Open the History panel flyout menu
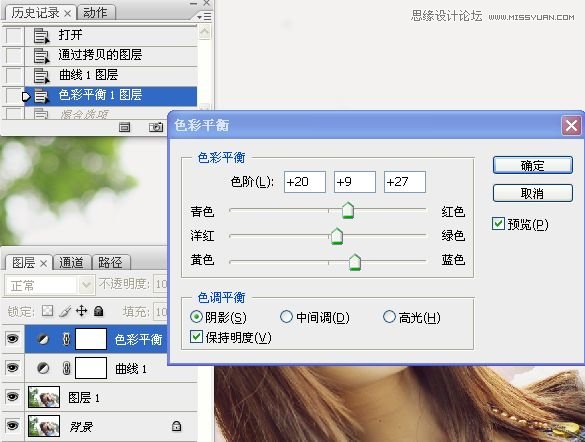 tap(204, 17)
